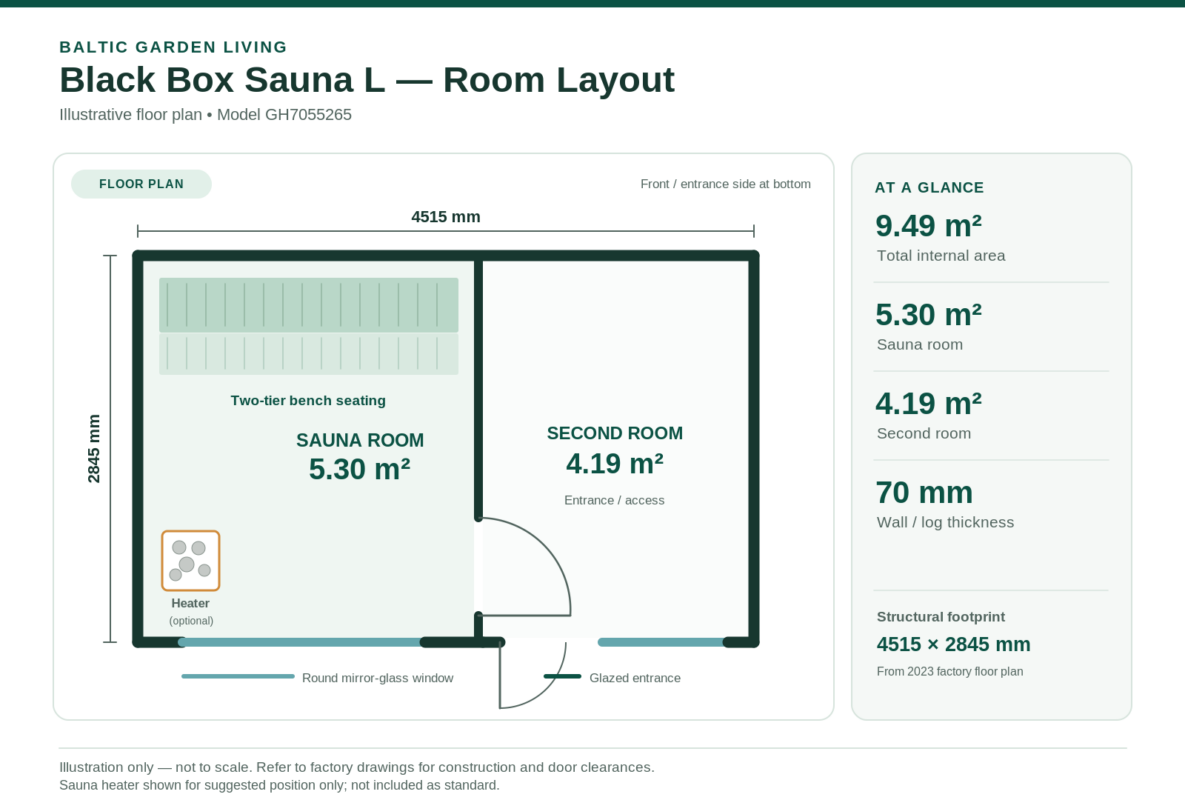
Task: Click the 'Sauna heater shown for suggested position' note
Action: click(280, 786)
